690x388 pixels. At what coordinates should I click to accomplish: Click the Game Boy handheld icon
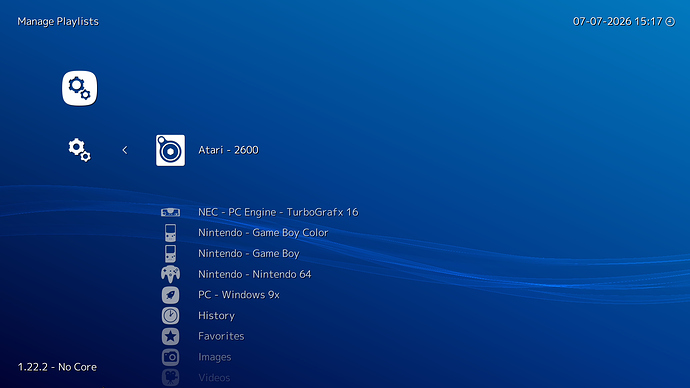170,254
